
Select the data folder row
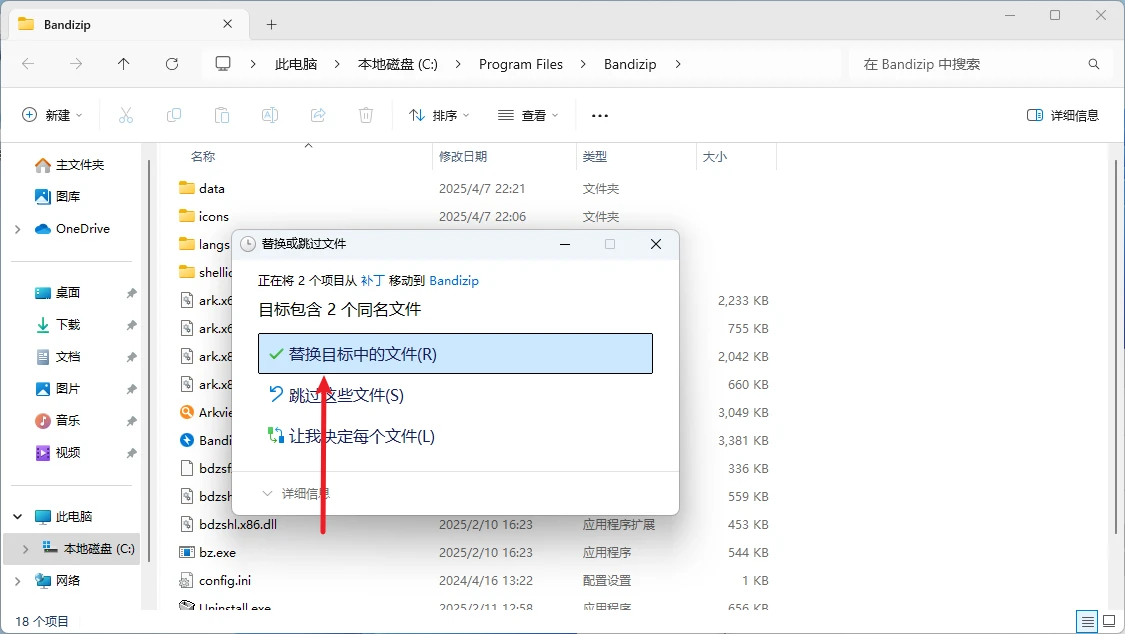474,189
